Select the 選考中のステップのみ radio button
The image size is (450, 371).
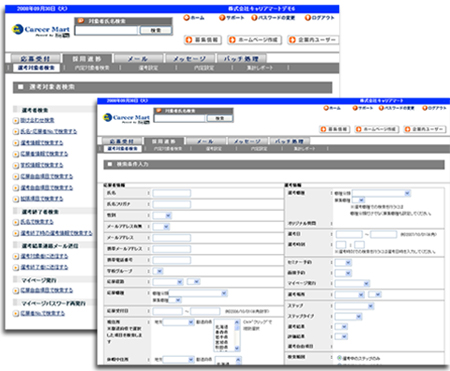pyautogui.click(x=339, y=358)
